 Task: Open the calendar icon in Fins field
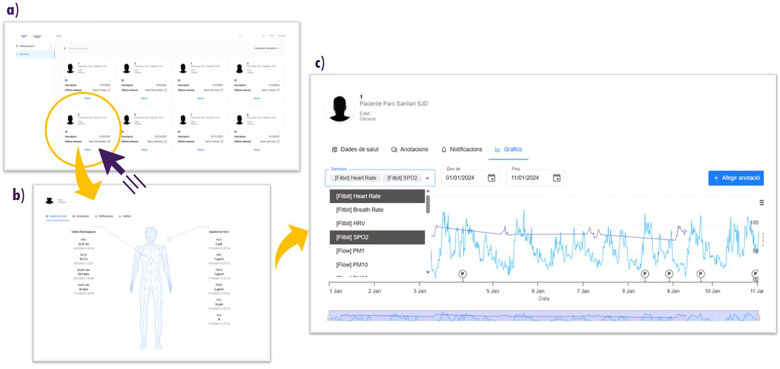click(557, 178)
